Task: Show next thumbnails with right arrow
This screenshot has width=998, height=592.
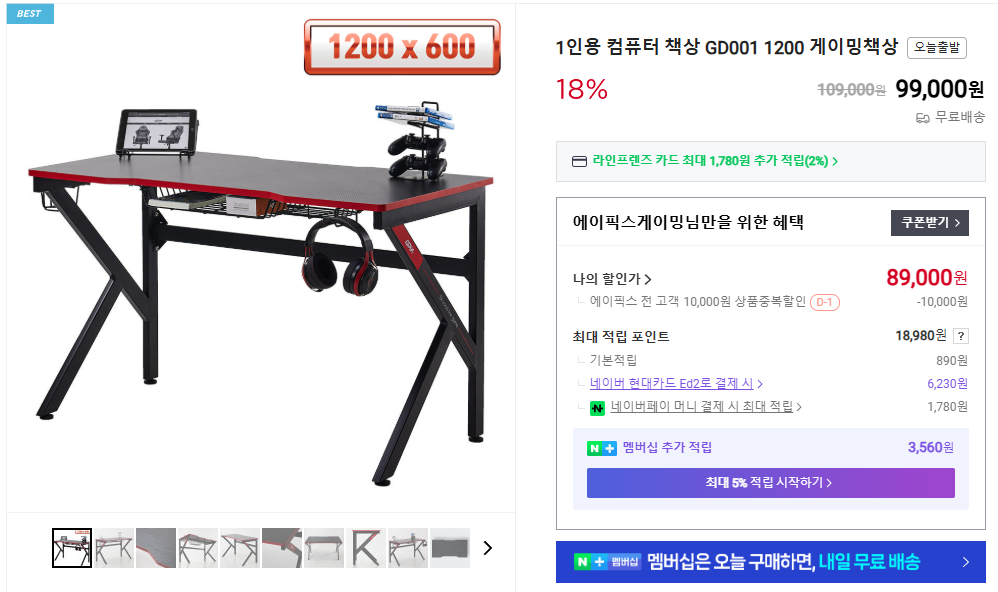Action: [x=488, y=548]
